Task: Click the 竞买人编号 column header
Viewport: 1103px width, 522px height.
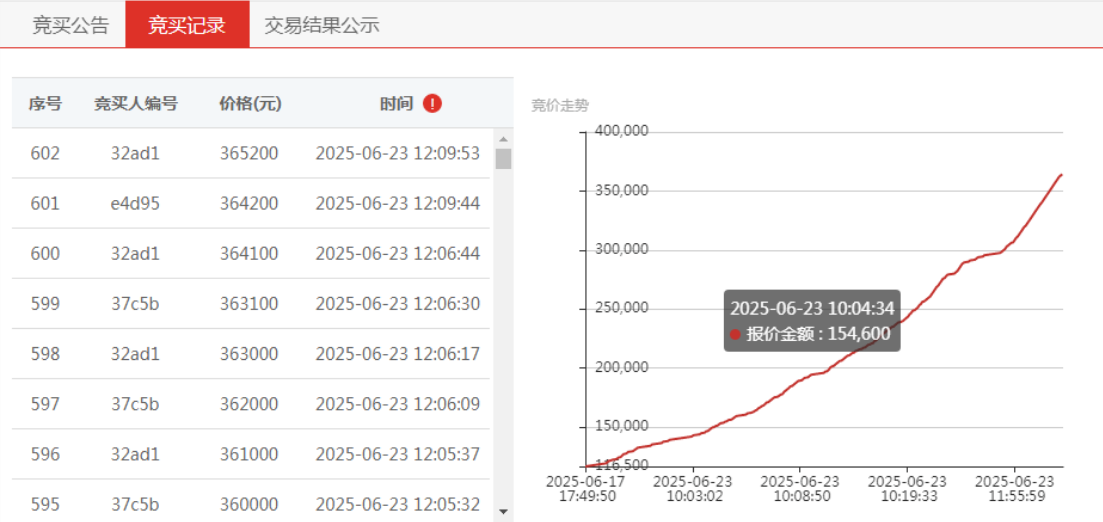Action: coord(136,104)
